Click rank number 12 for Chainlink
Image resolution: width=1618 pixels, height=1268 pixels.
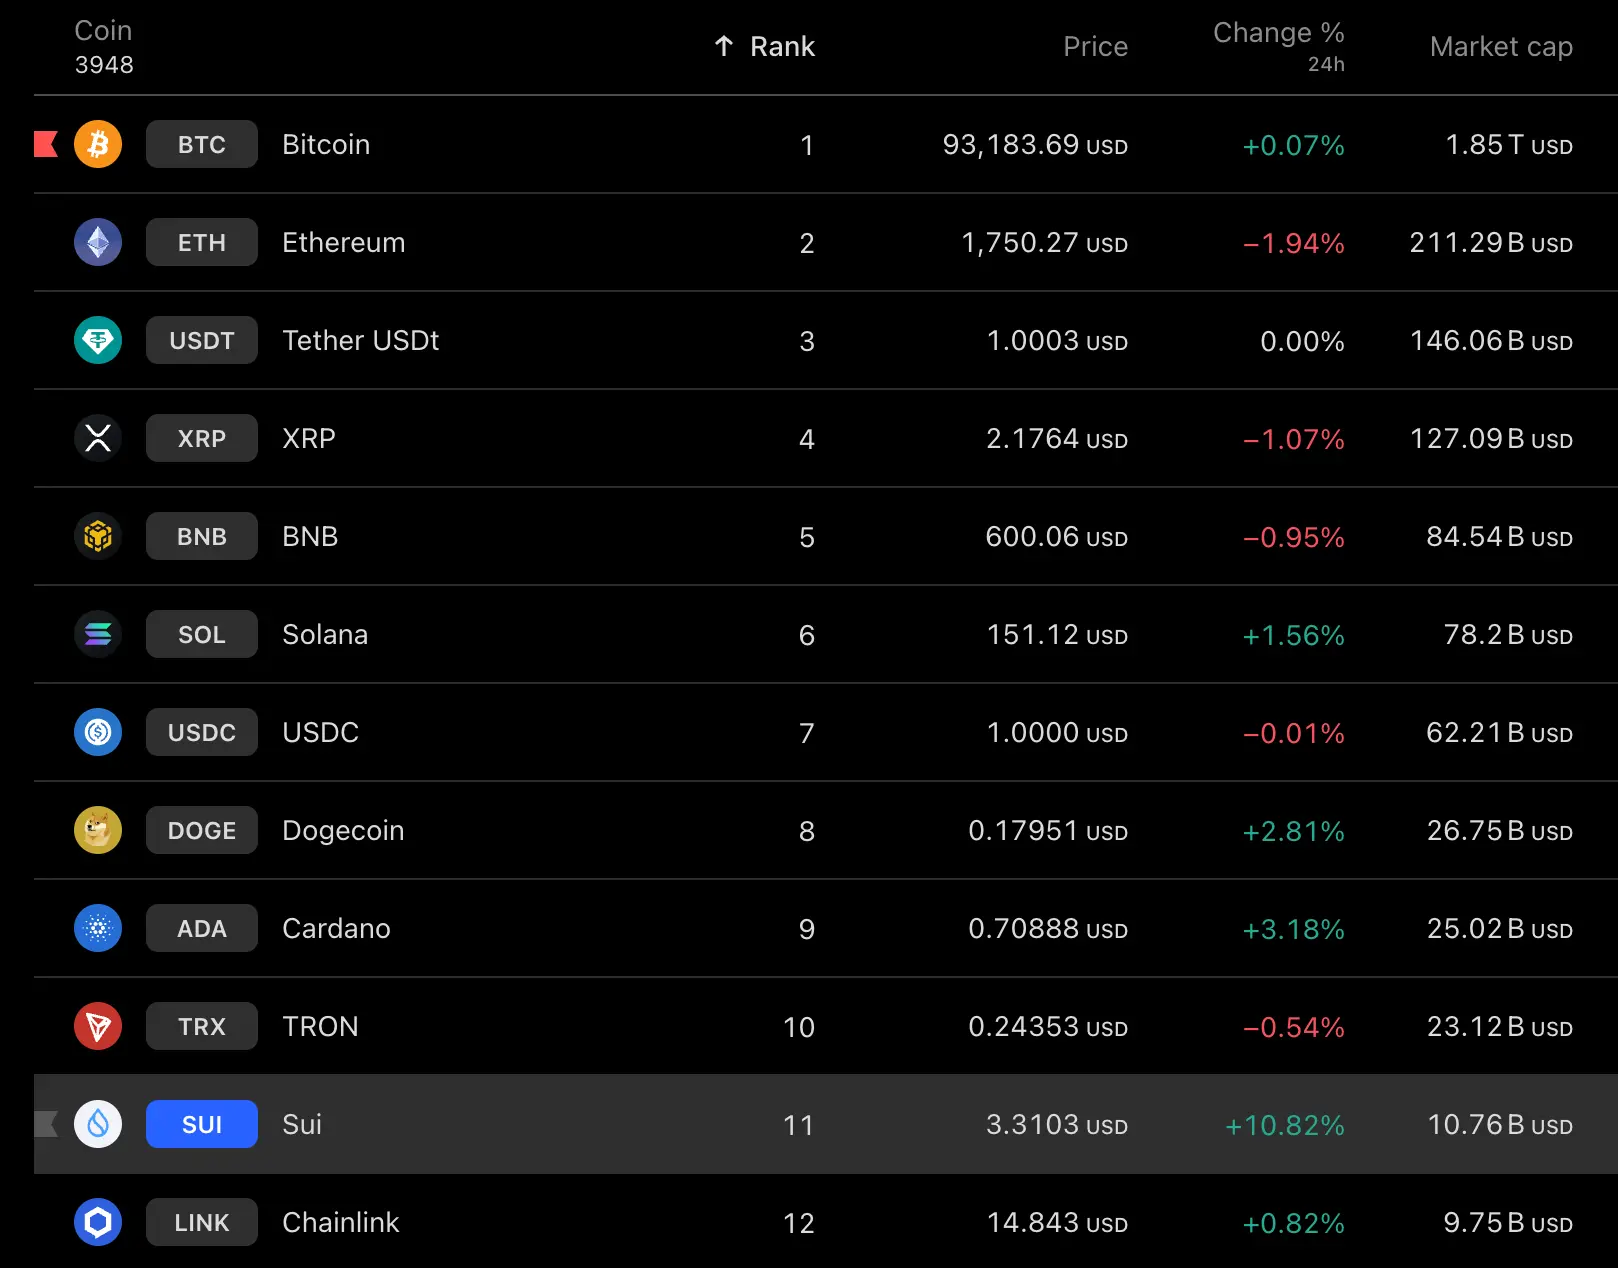coord(798,1223)
